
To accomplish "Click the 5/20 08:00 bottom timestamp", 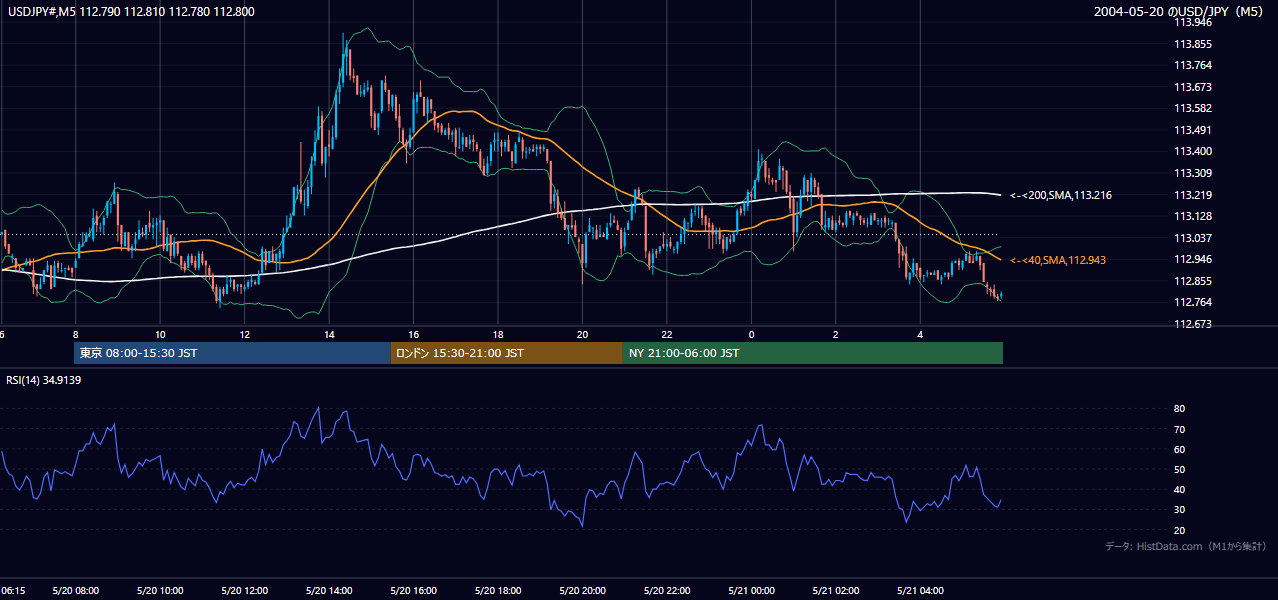I will (76, 591).
